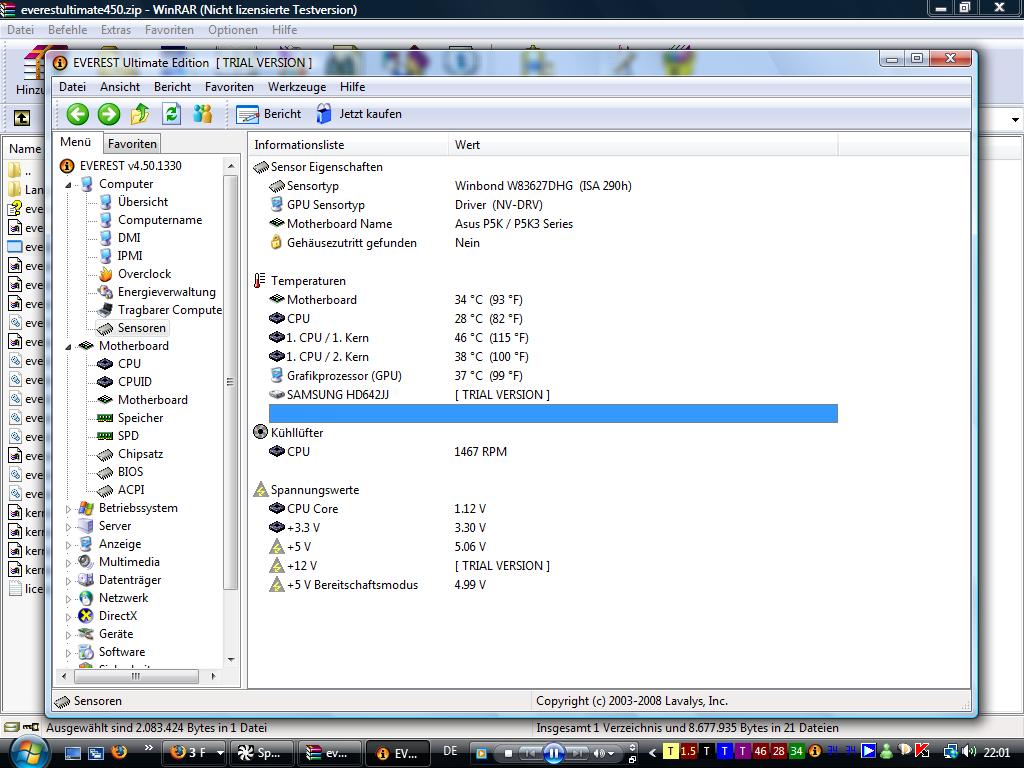The width and height of the screenshot is (1024, 768).
Task: Click tree horizontal scrollbar right arrow
Action: 213,677
